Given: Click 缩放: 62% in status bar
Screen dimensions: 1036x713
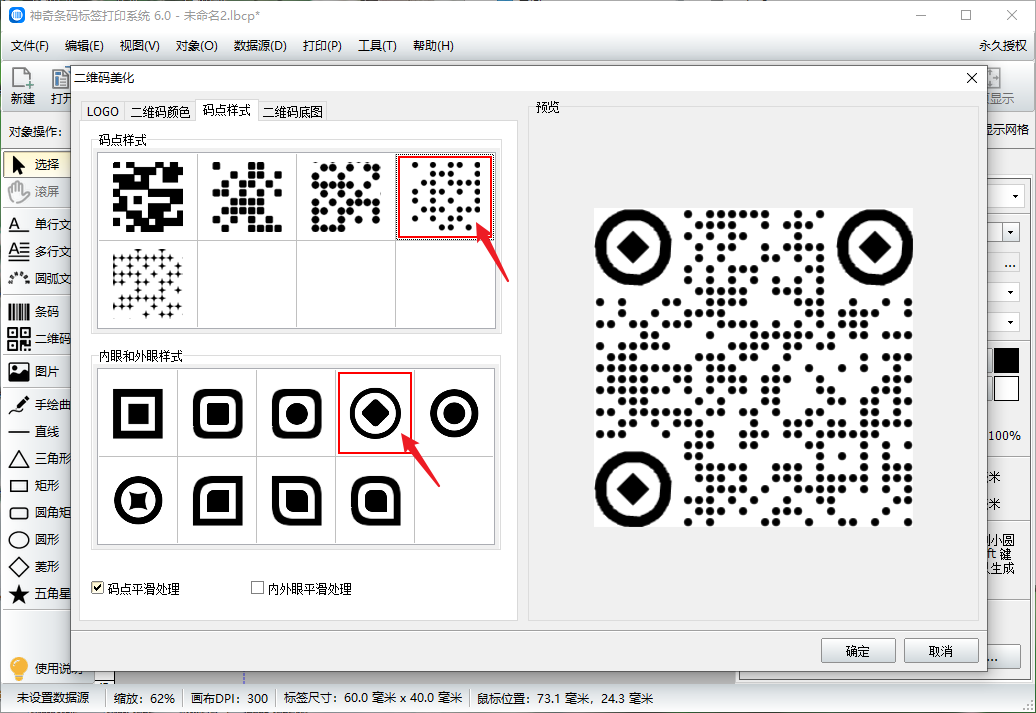Looking at the screenshot, I should point(144,698).
